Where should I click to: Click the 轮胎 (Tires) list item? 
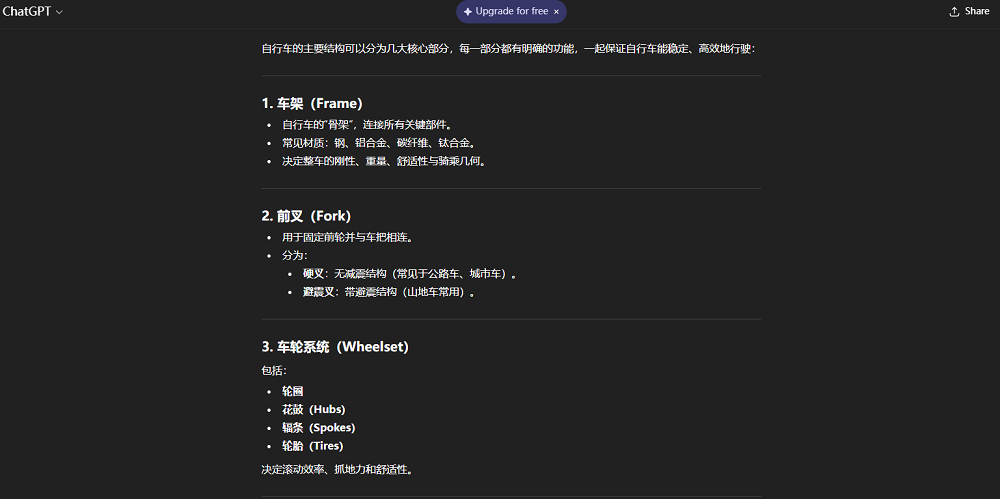coord(312,446)
